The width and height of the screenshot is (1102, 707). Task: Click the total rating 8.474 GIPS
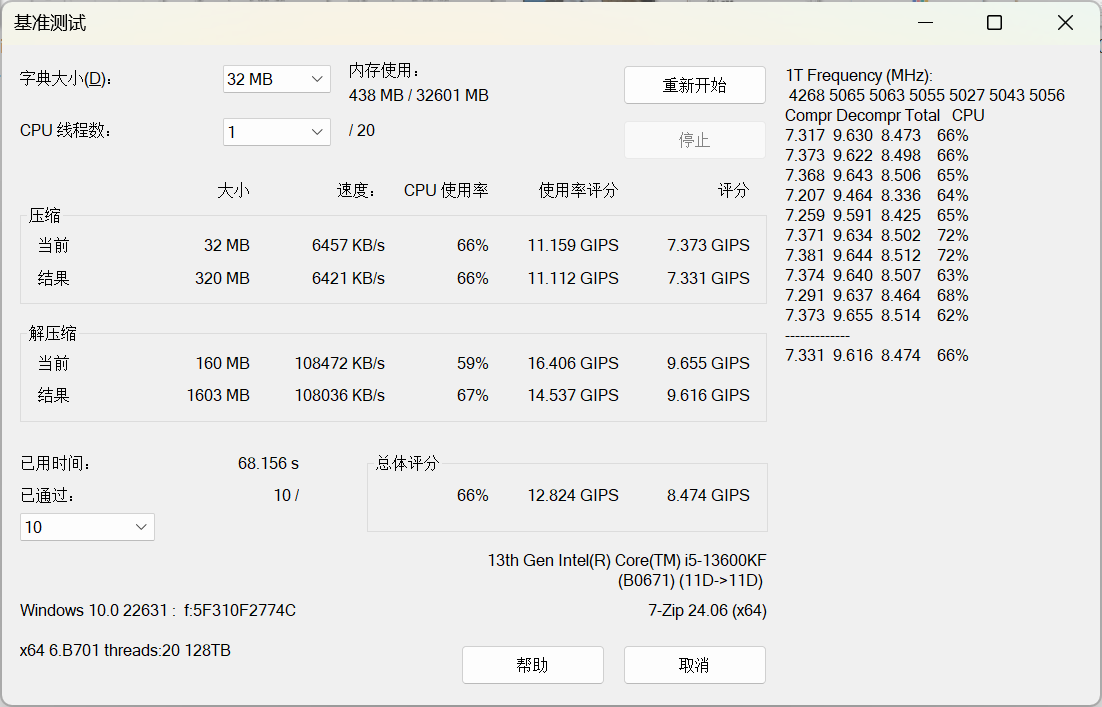708,495
